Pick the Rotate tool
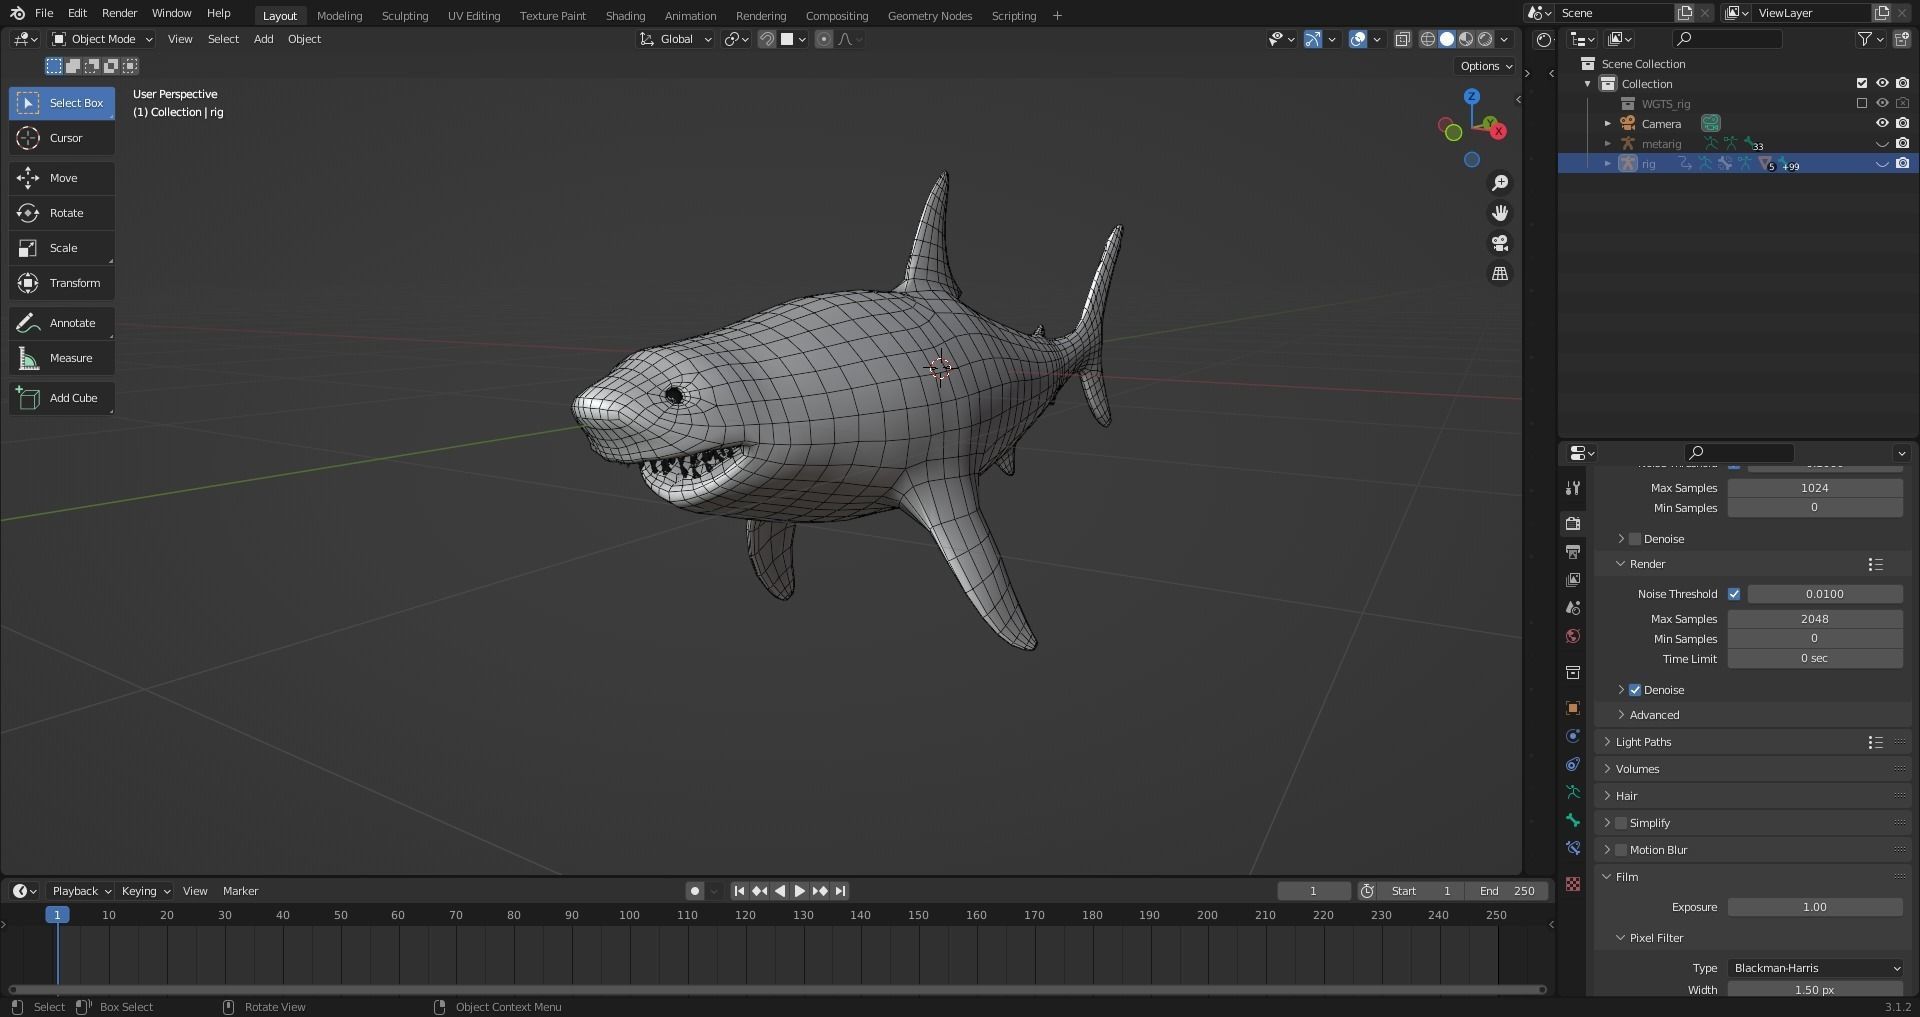This screenshot has width=1920, height=1017. pos(62,213)
